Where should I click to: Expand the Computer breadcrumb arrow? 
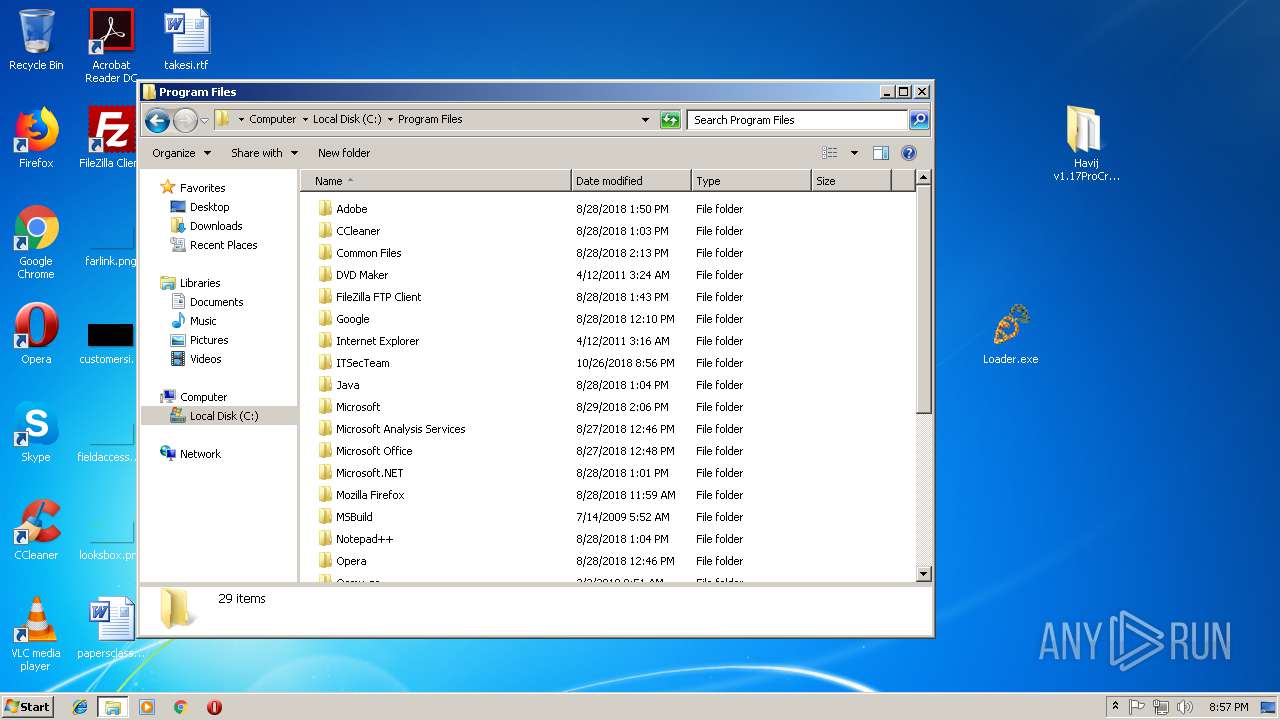click(306, 119)
